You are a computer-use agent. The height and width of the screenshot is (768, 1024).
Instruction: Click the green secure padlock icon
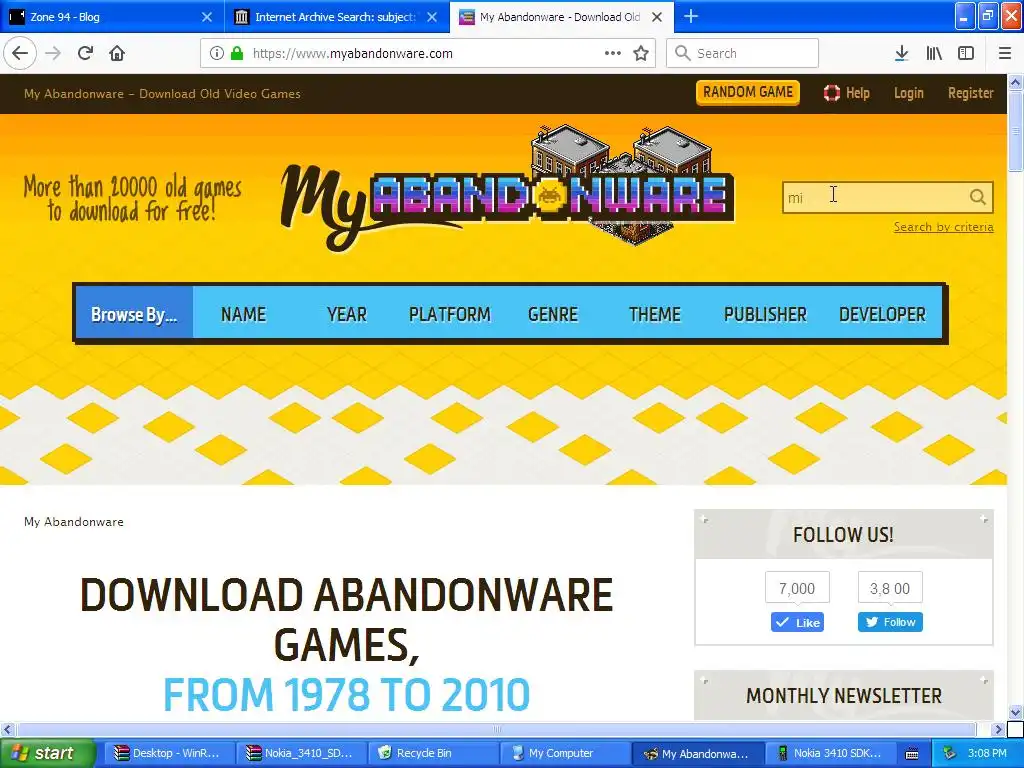click(x=237, y=53)
